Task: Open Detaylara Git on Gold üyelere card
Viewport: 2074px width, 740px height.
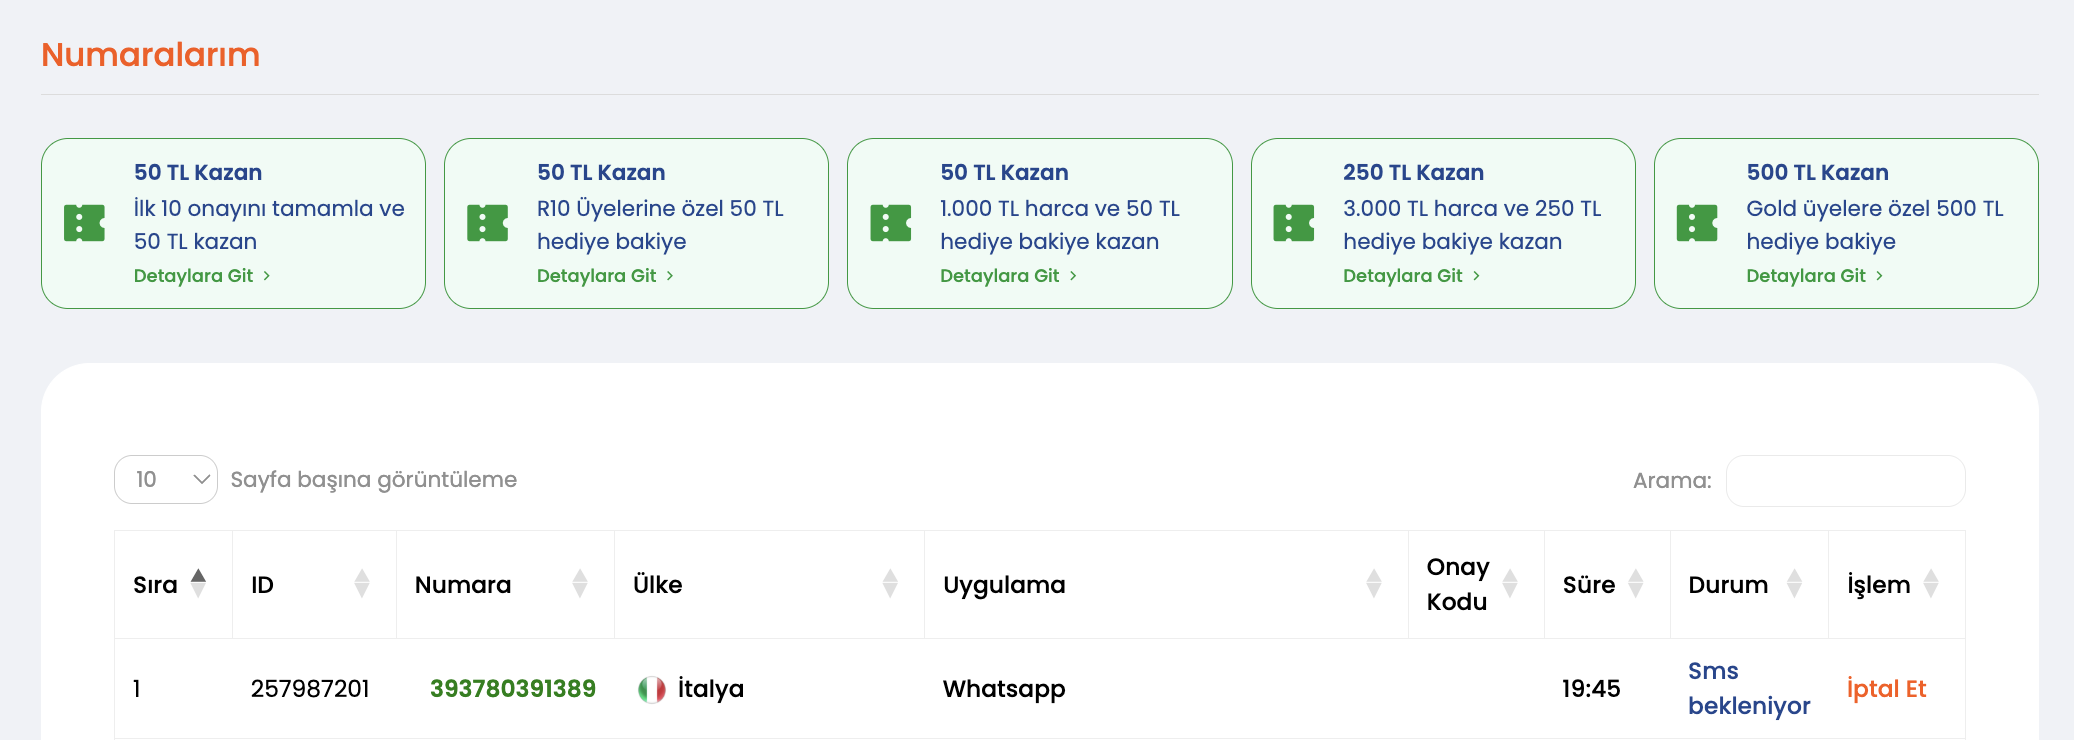Action: pos(1814,276)
